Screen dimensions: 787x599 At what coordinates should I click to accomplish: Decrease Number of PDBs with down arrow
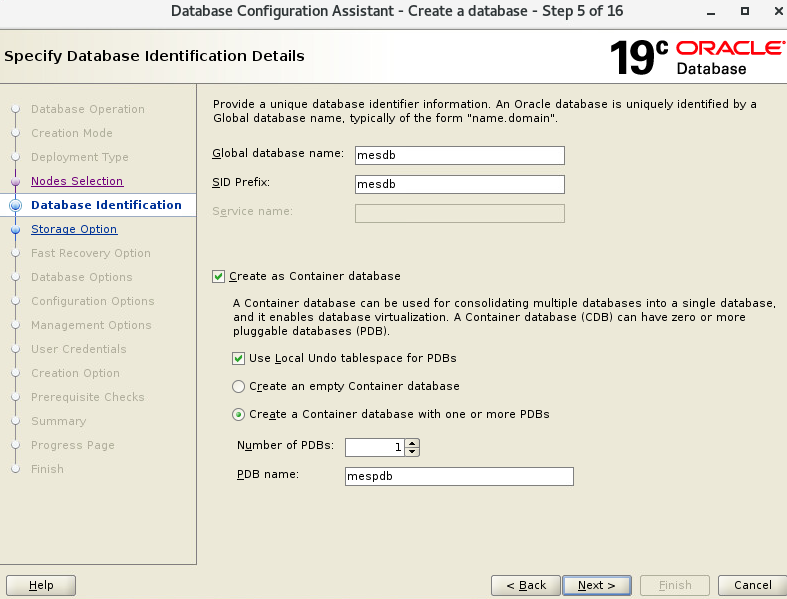(x=413, y=452)
